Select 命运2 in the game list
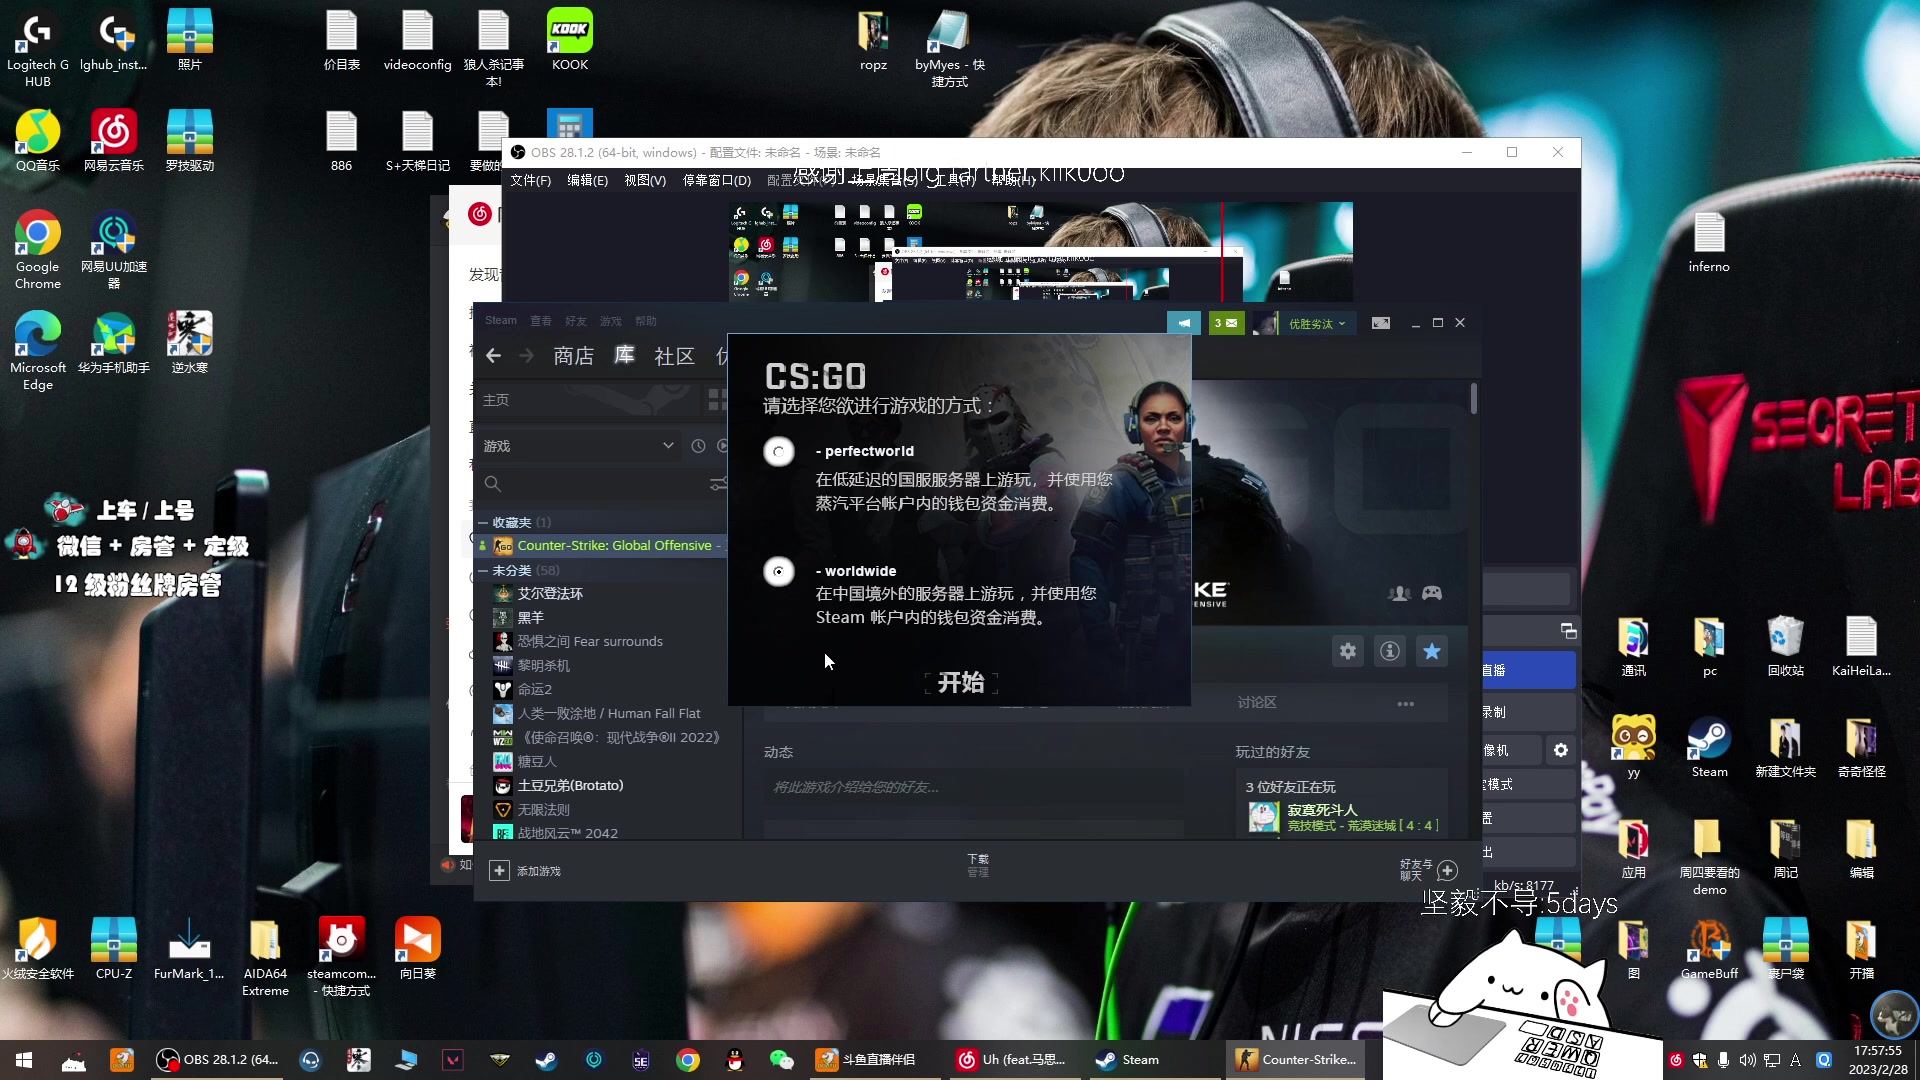 (x=534, y=690)
